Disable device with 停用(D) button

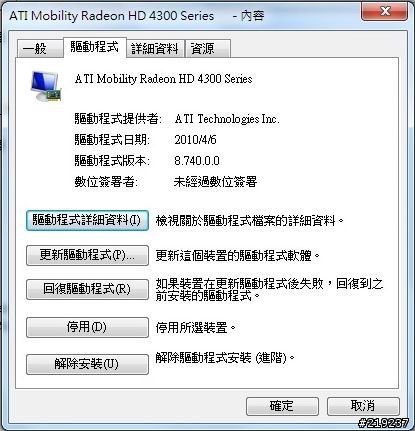[87, 327]
